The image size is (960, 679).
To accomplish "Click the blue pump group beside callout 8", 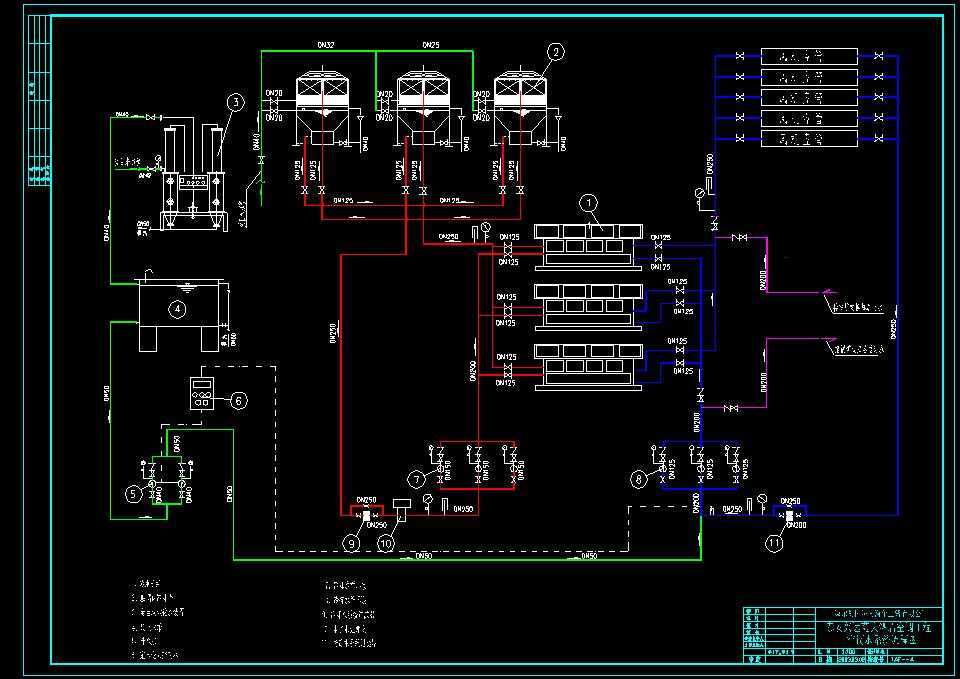I will (x=702, y=465).
